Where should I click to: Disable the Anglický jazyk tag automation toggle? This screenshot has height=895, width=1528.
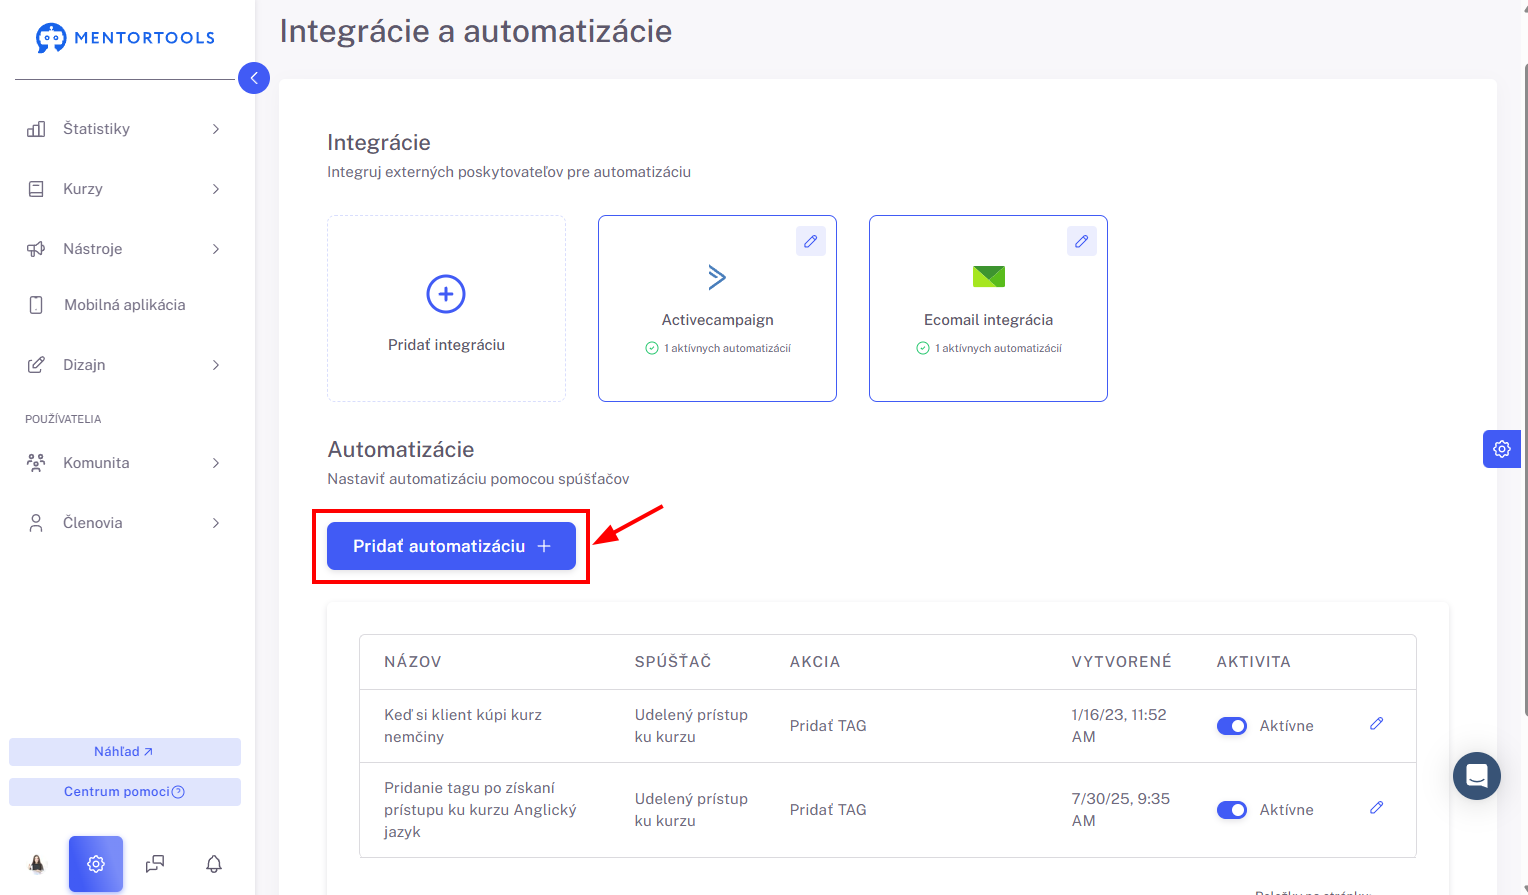coord(1232,810)
